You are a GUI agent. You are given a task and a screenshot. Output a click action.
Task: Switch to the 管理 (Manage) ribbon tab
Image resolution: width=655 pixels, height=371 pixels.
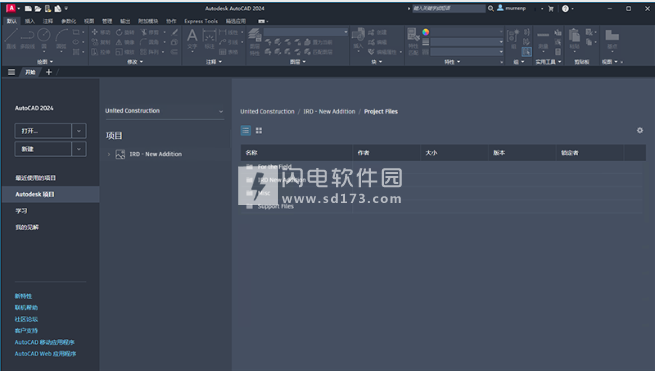pos(107,21)
